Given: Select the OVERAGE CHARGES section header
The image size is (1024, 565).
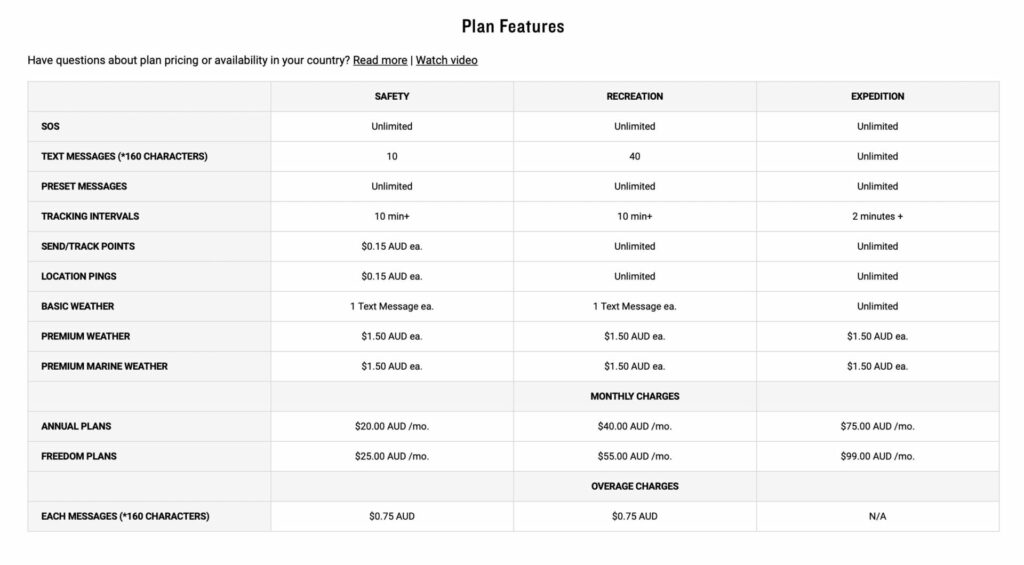Looking at the screenshot, I should (634, 487).
